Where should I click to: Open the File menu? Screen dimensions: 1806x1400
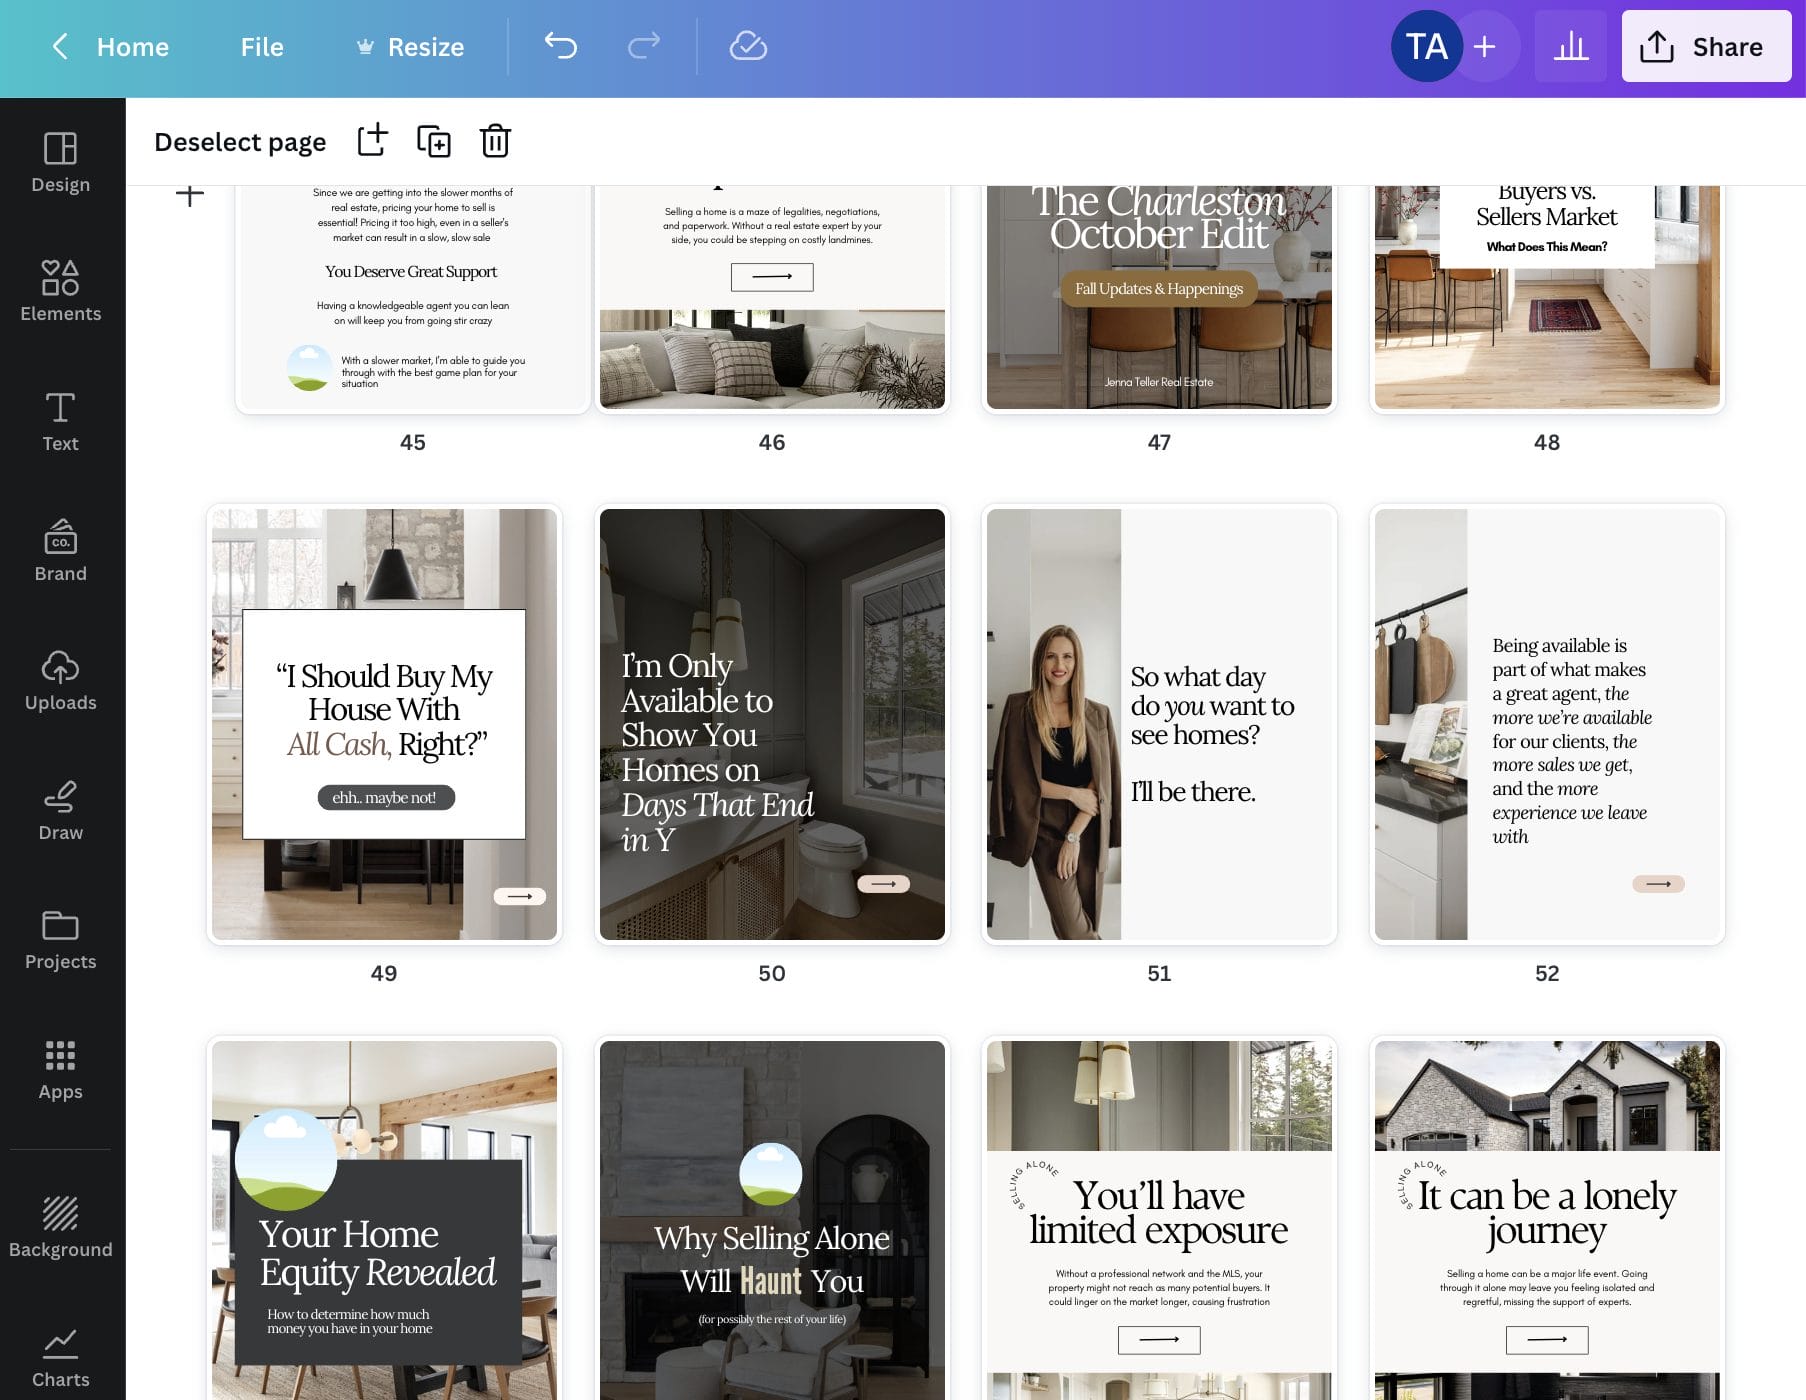pos(262,47)
